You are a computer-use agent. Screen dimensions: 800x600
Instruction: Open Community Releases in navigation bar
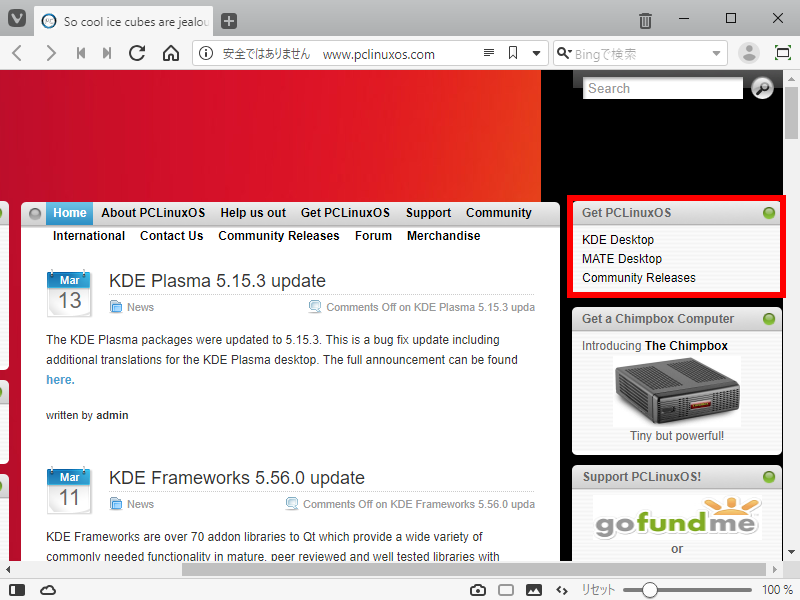(279, 236)
